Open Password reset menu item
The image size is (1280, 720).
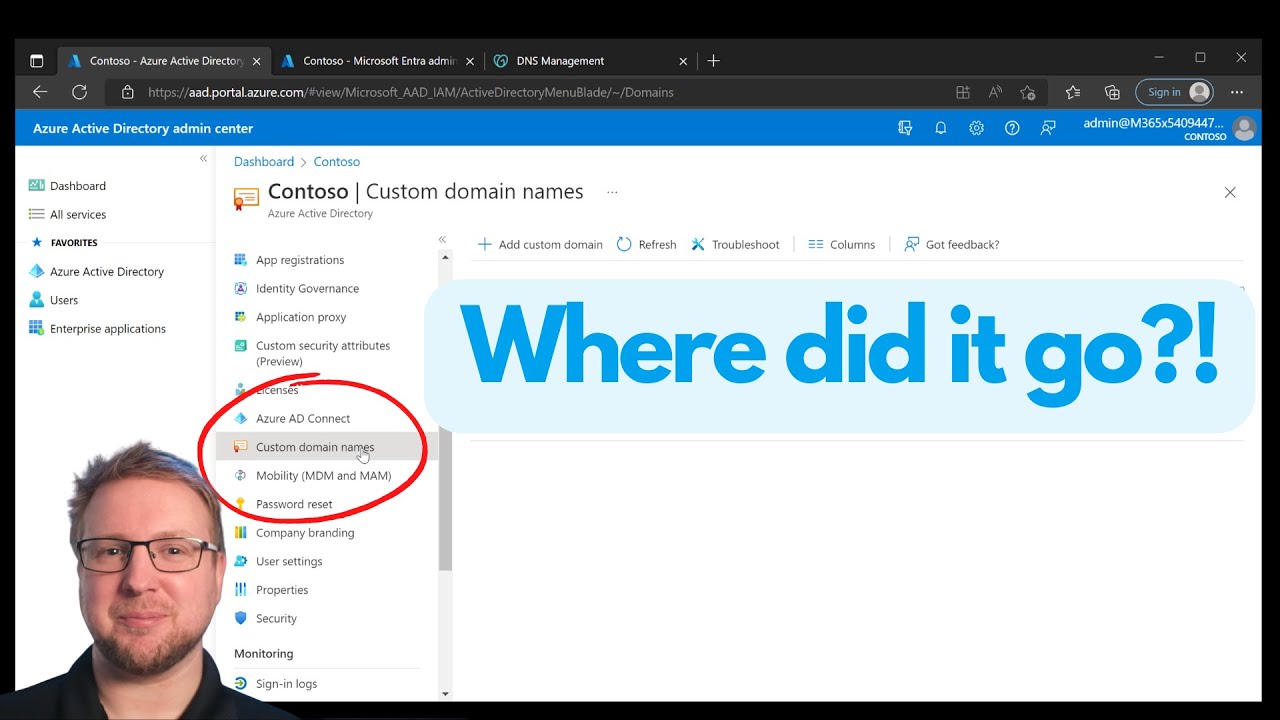tap(294, 505)
